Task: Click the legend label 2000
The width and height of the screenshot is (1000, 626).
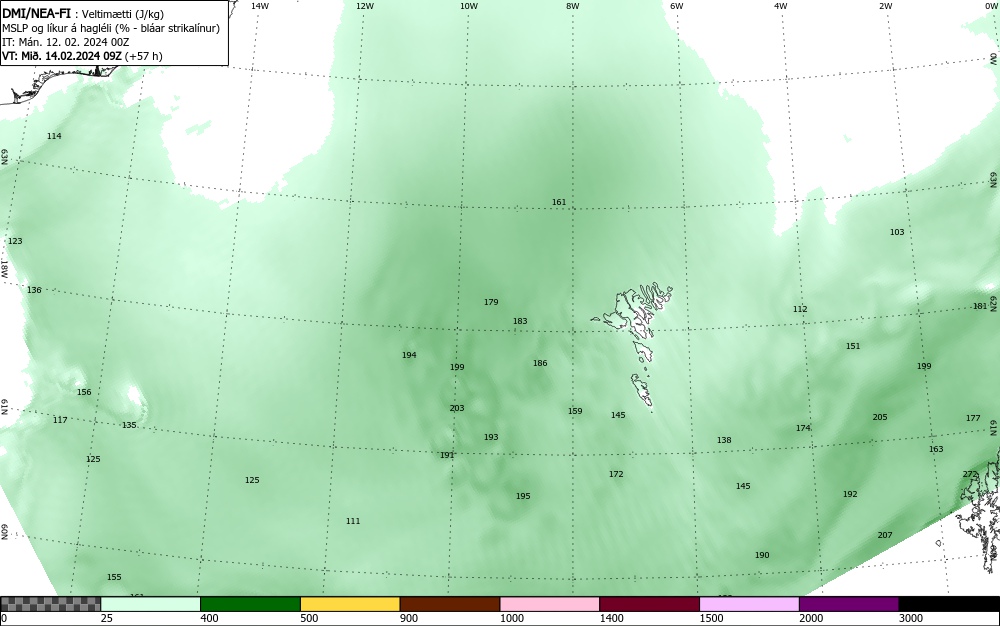Action: pos(811,618)
